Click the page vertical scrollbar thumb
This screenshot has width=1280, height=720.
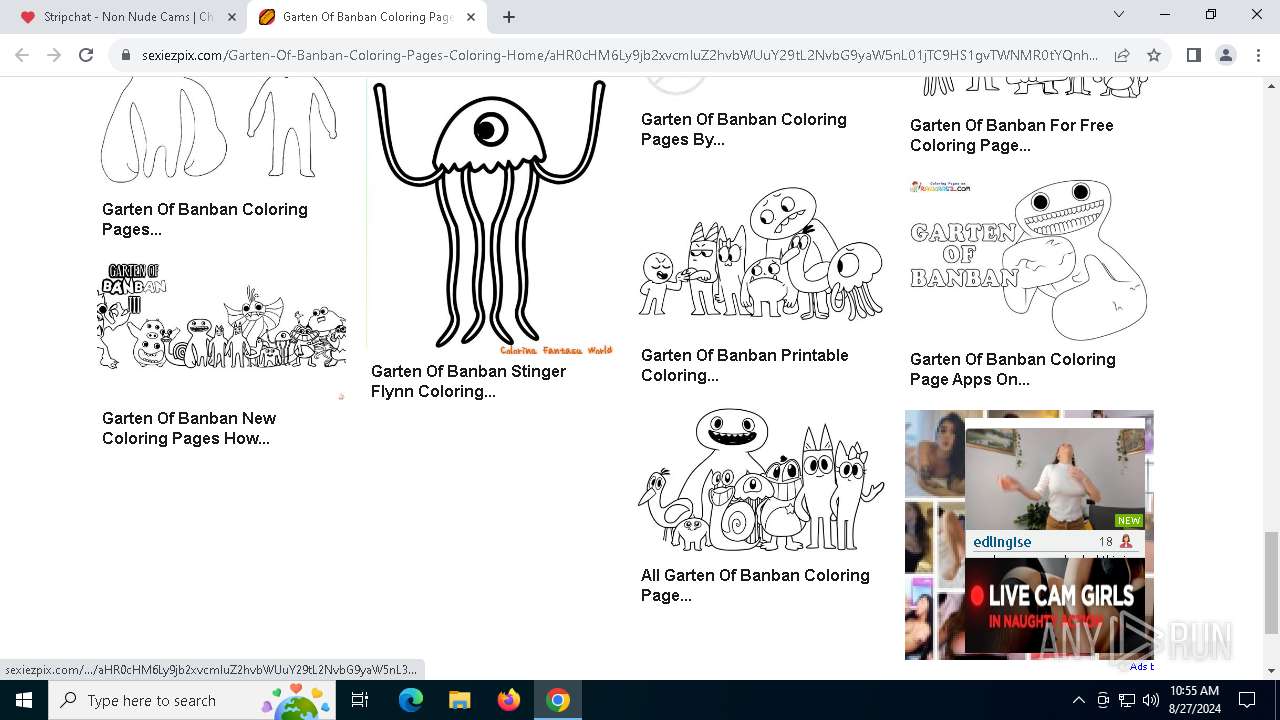click(x=1271, y=583)
